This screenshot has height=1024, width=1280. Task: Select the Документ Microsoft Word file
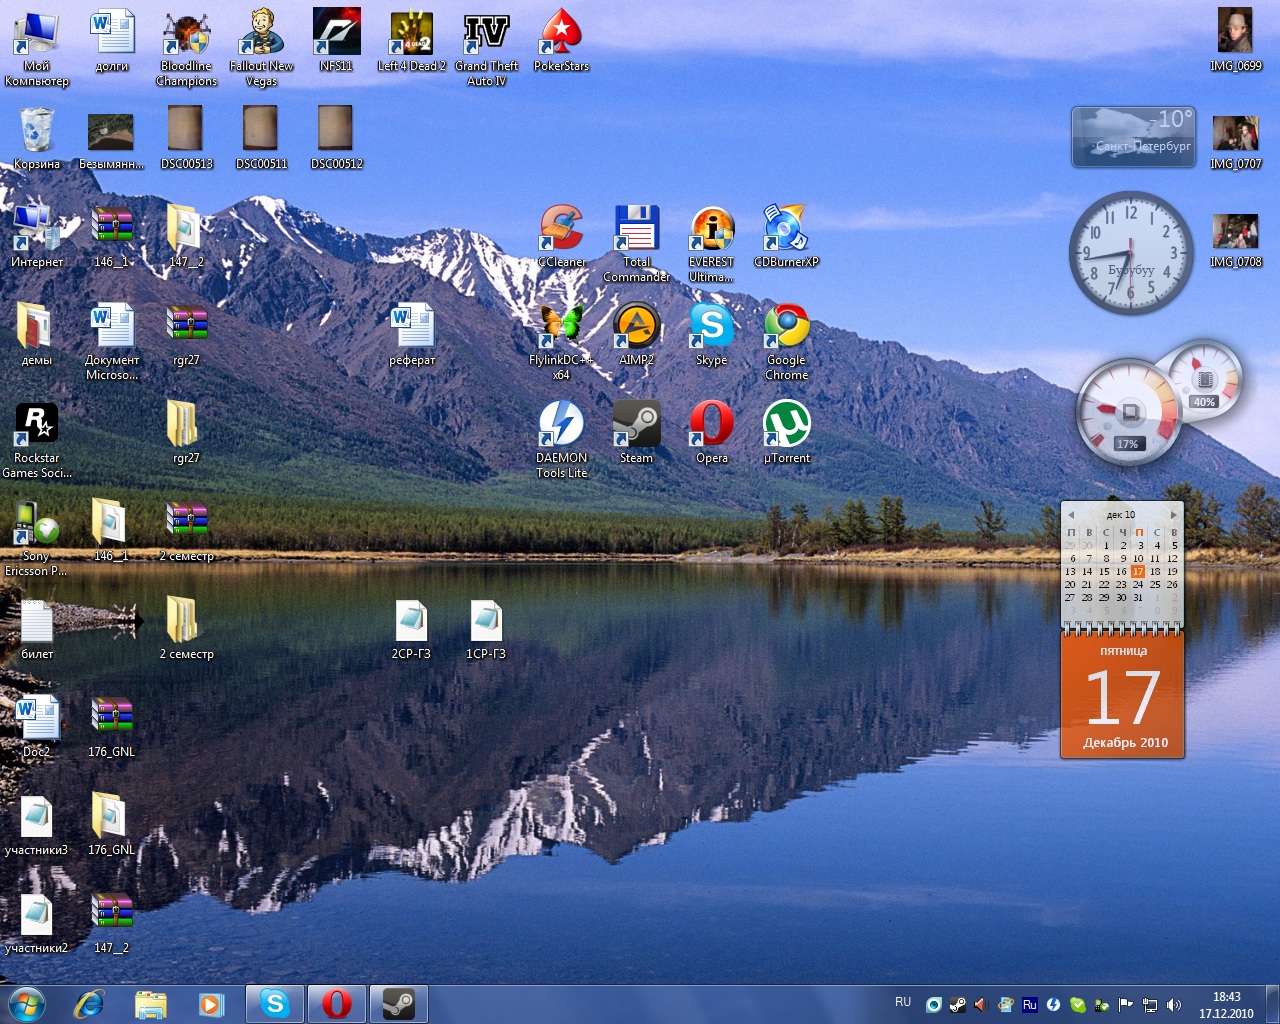point(112,341)
